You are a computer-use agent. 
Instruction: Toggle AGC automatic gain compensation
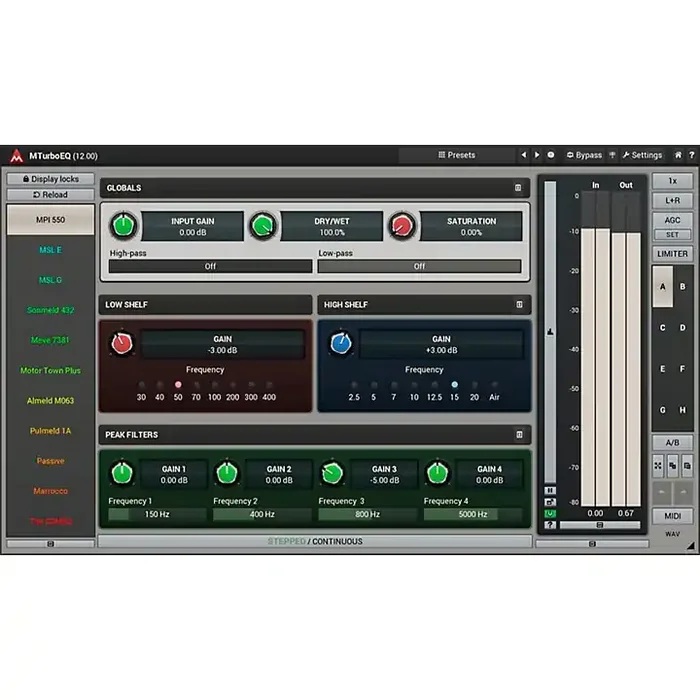[672, 220]
